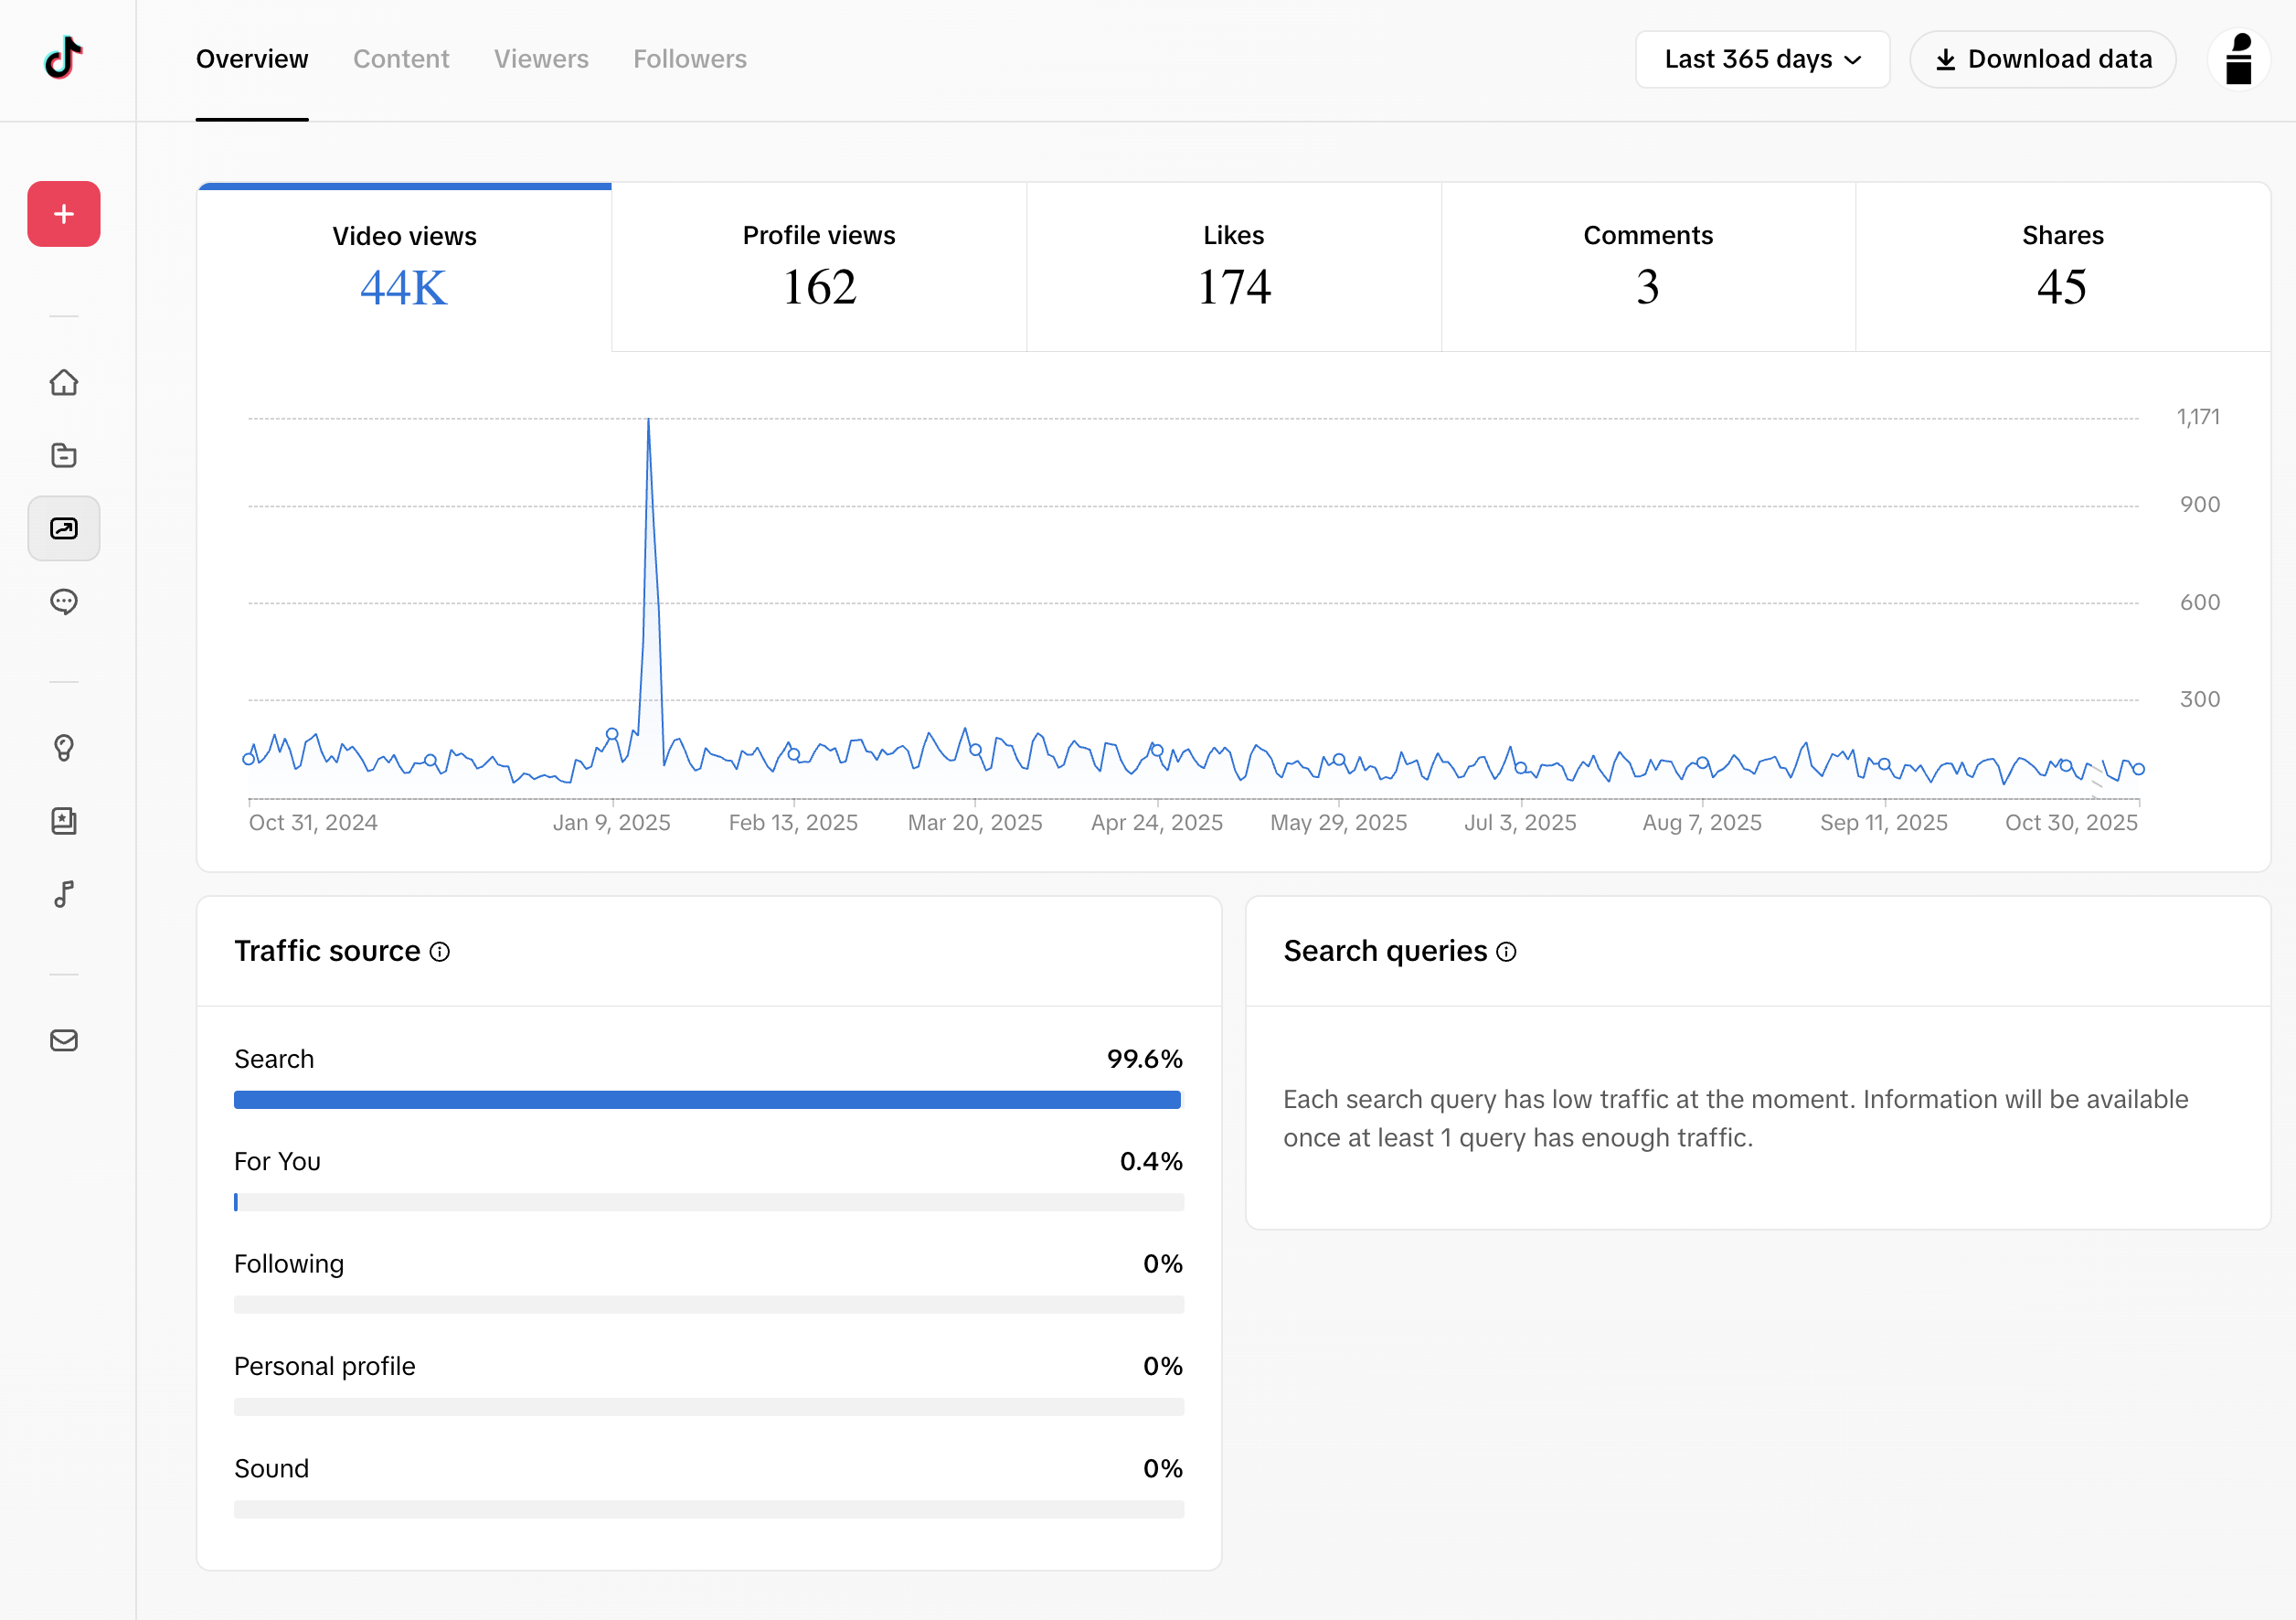Open the Creator Academy icon

(63, 821)
